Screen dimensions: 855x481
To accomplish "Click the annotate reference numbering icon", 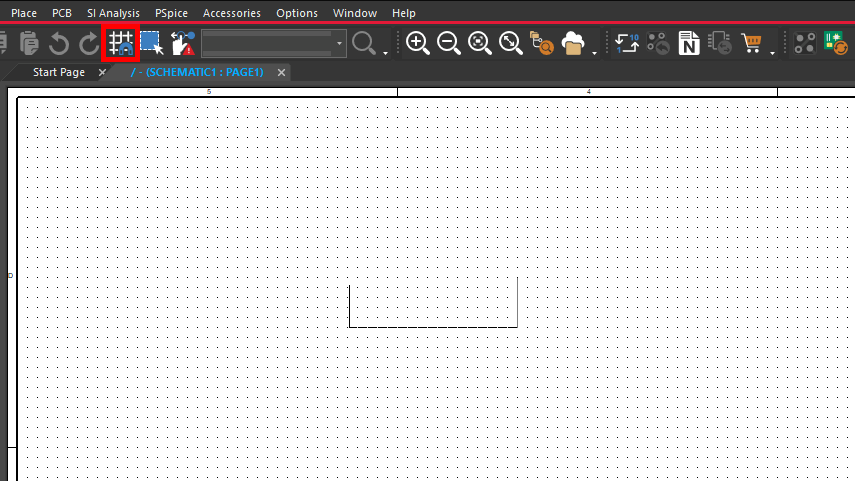I will click(x=626, y=43).
